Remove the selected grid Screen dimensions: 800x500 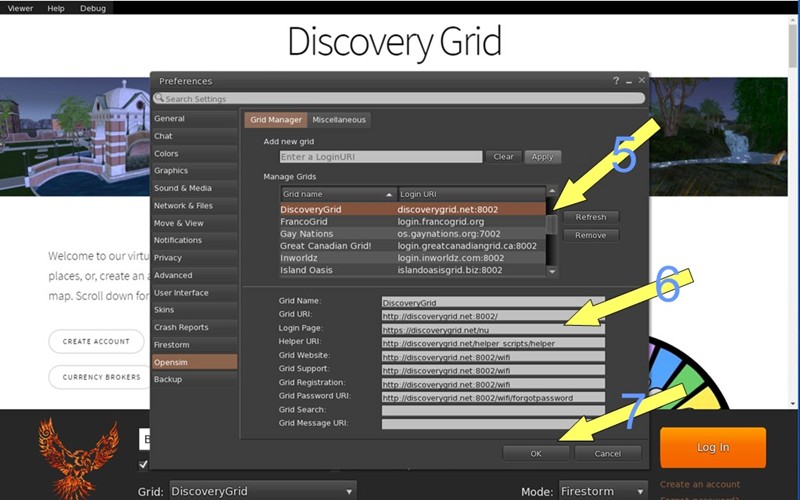[x=591, y=235]
